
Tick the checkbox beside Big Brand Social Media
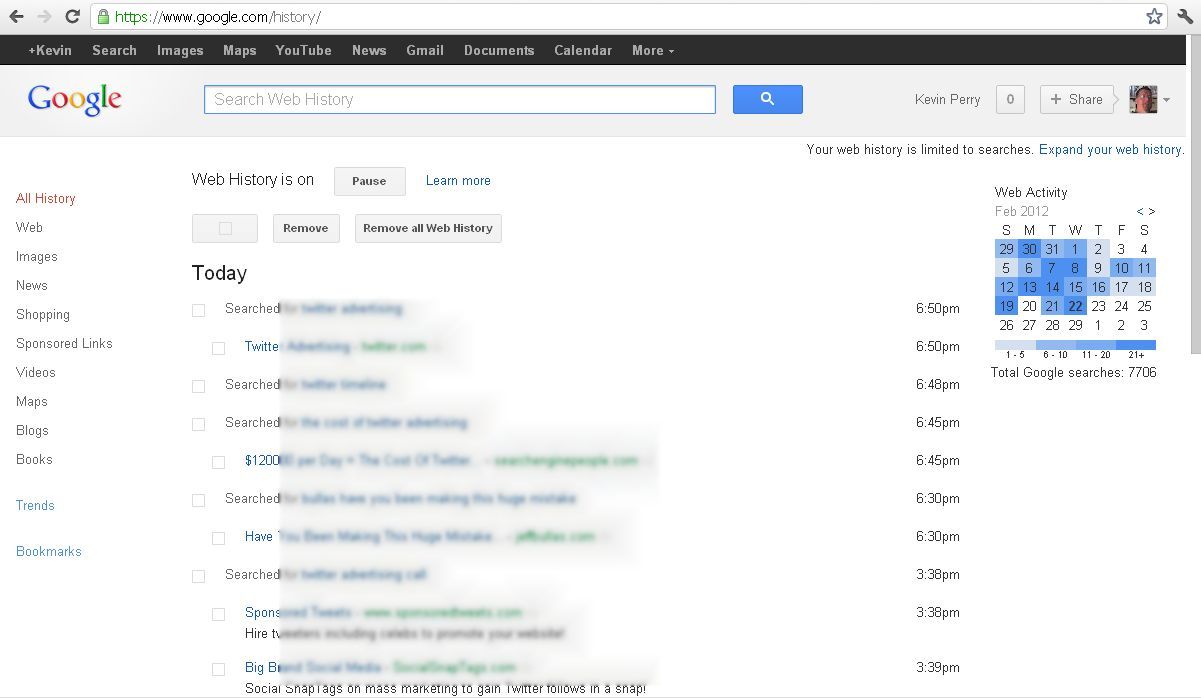pos(218,669)
